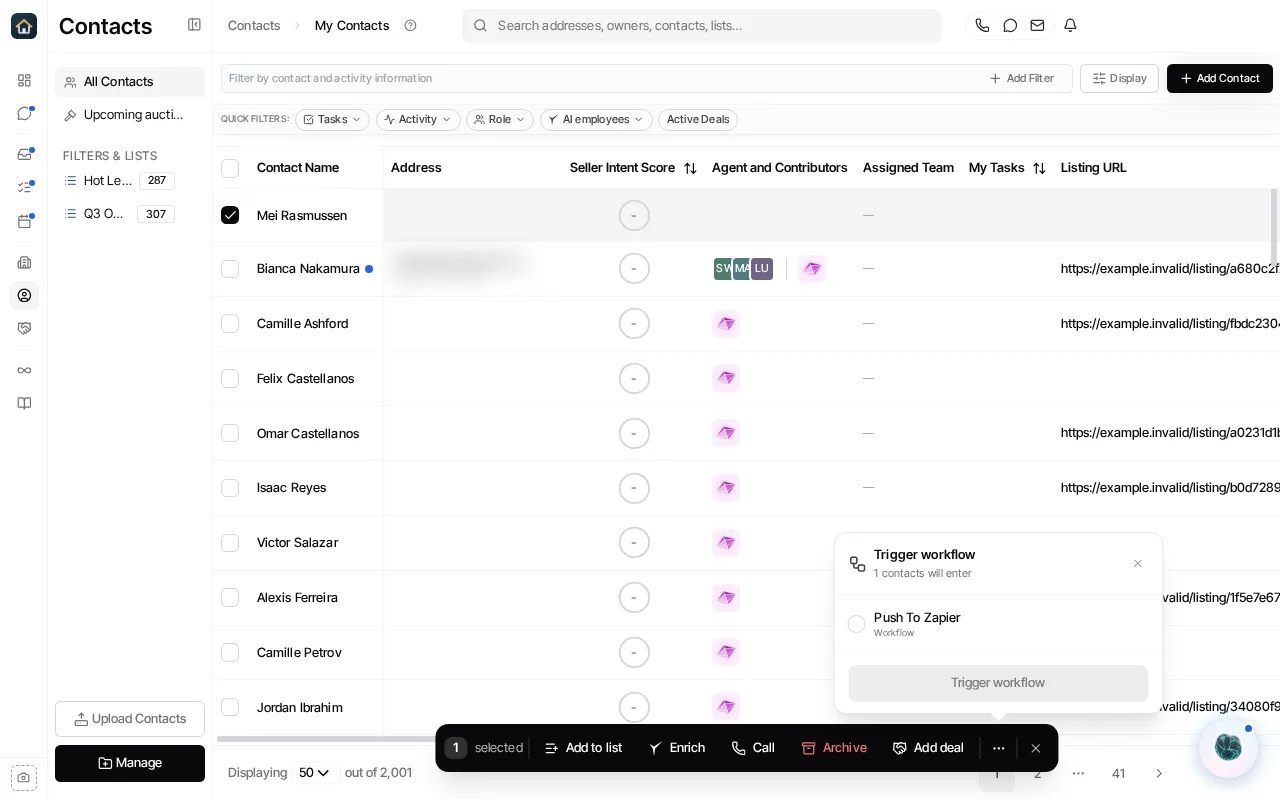Viewport: 1280px width, 800px height.
Task: Click the Add Contact button
Action: tap(1220, 78)
